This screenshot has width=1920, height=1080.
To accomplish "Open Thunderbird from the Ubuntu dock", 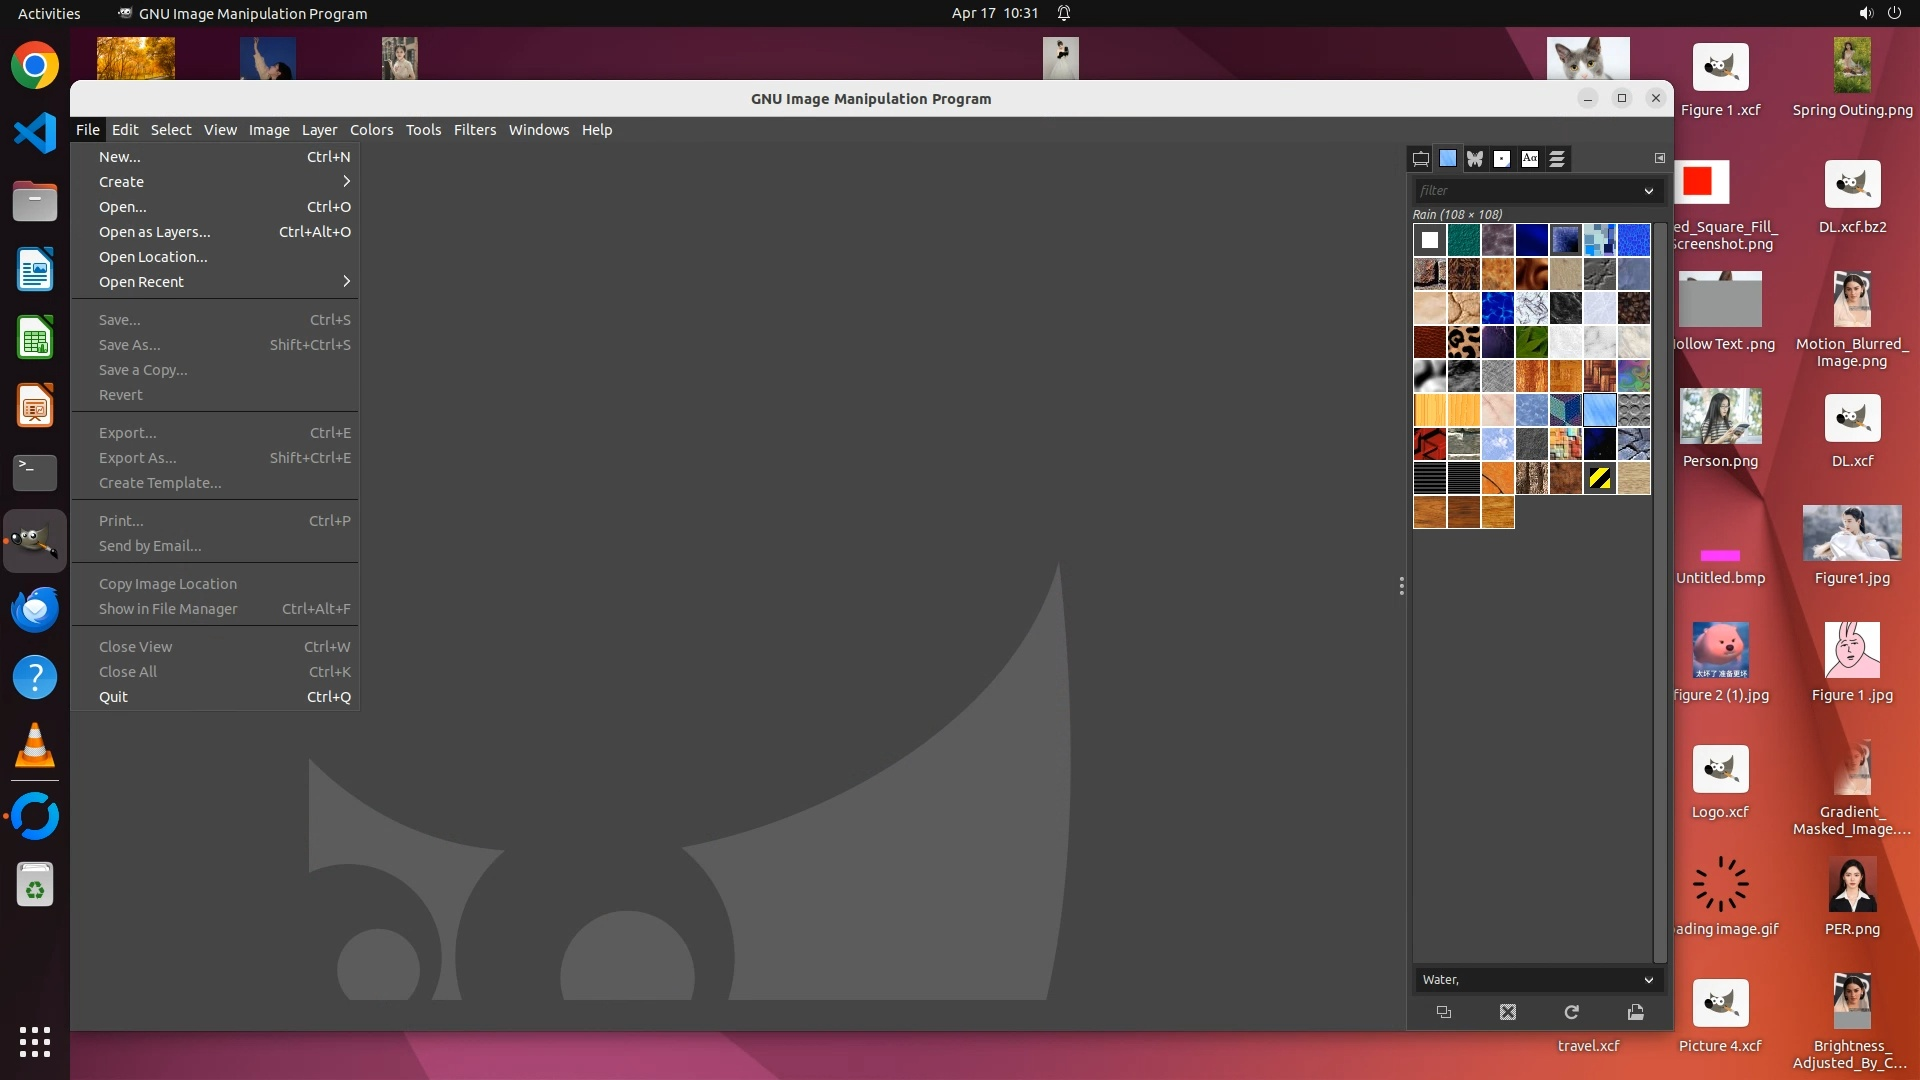I will (x=35, y=609).
